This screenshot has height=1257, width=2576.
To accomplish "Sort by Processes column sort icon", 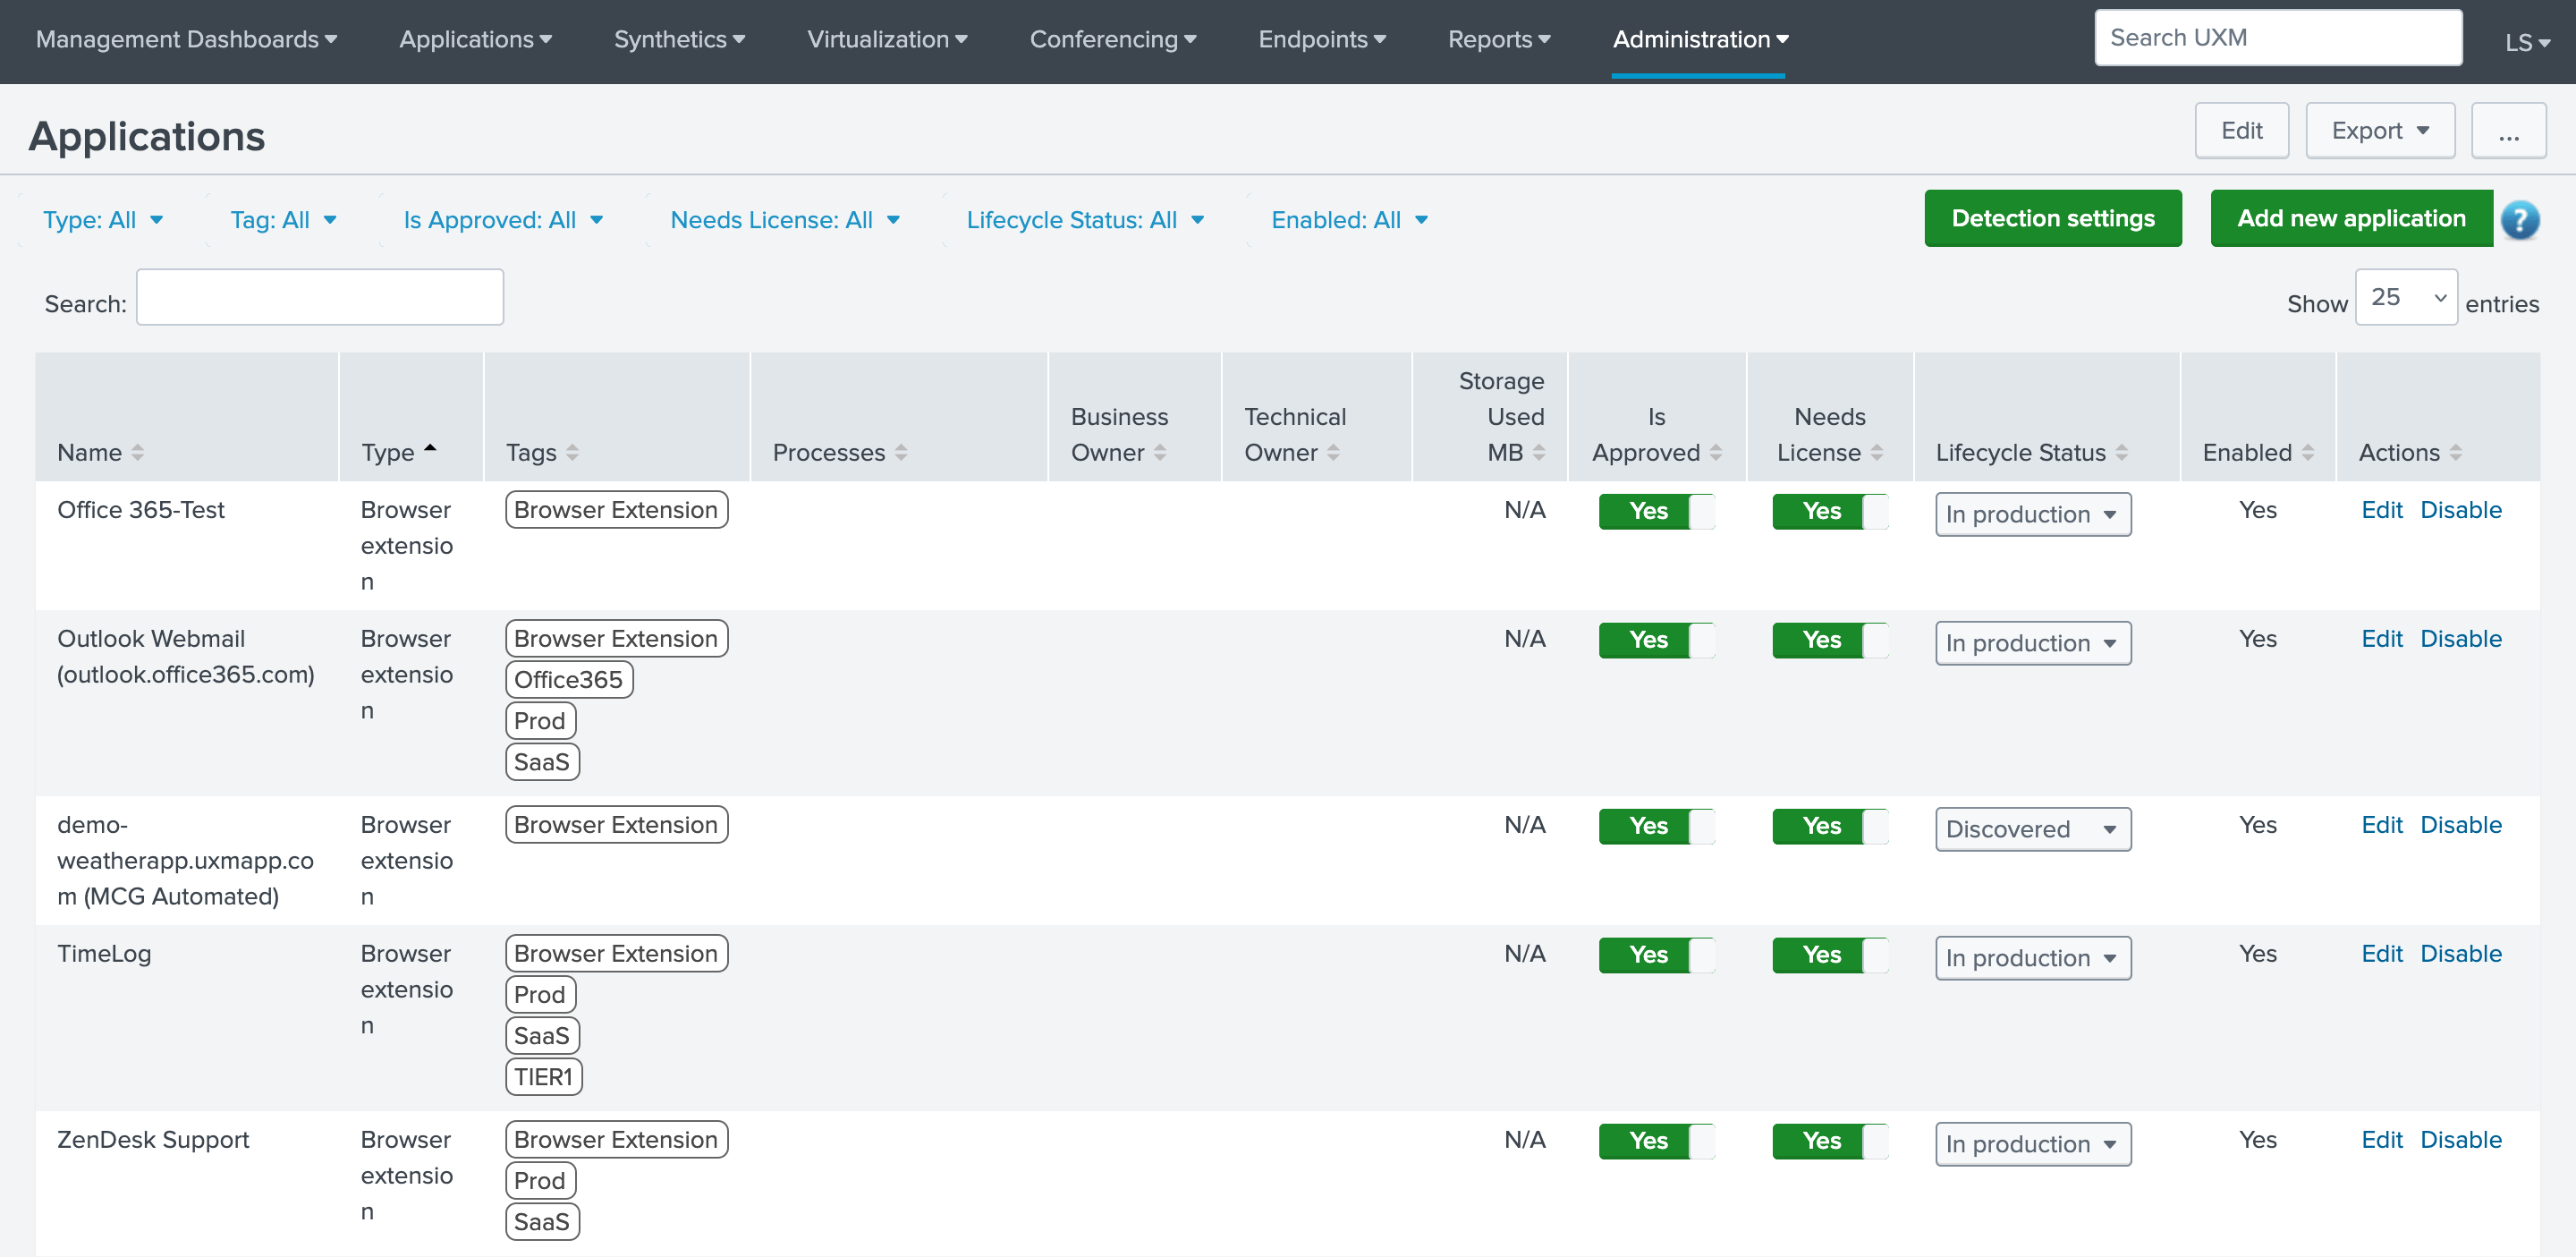I will [901, 453].
